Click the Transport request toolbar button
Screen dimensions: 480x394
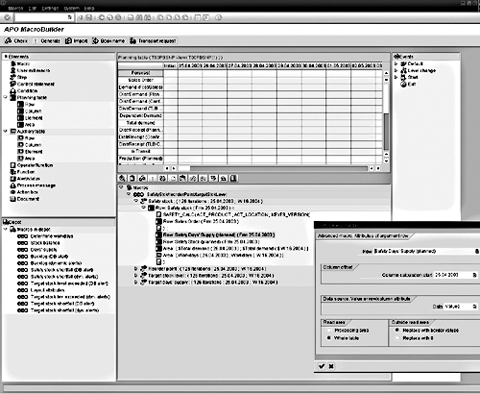tap(153, 41)
